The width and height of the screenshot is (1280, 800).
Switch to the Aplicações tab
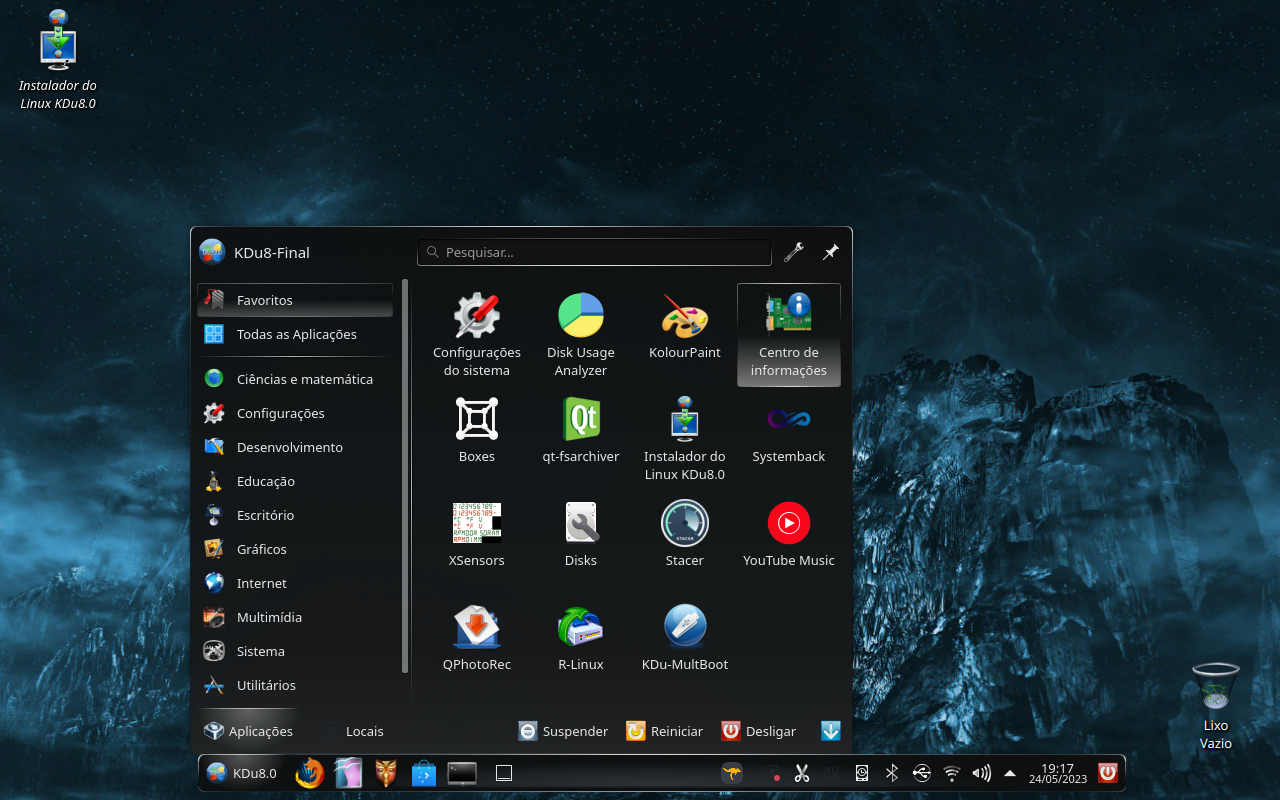[248, 731]
